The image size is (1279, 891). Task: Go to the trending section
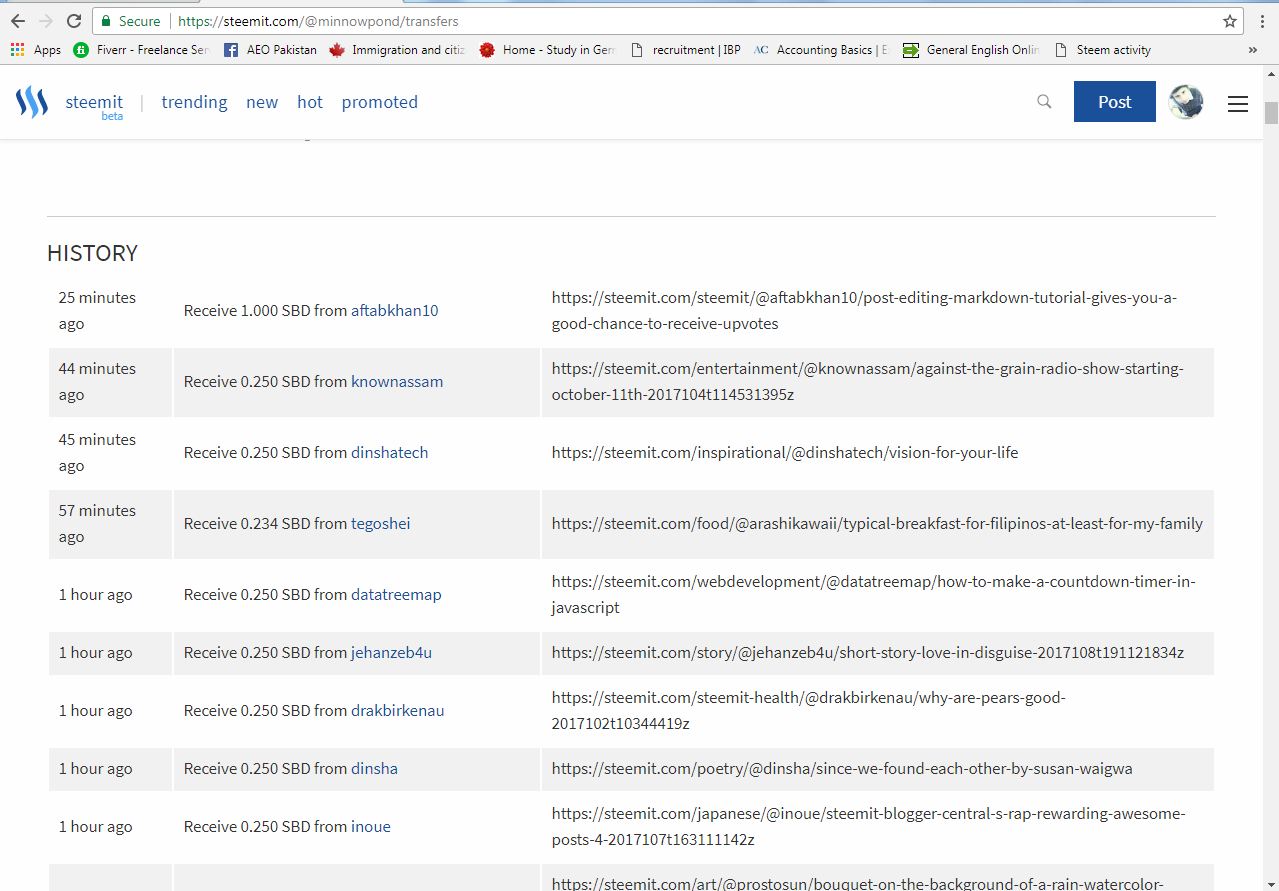(194, 102)
